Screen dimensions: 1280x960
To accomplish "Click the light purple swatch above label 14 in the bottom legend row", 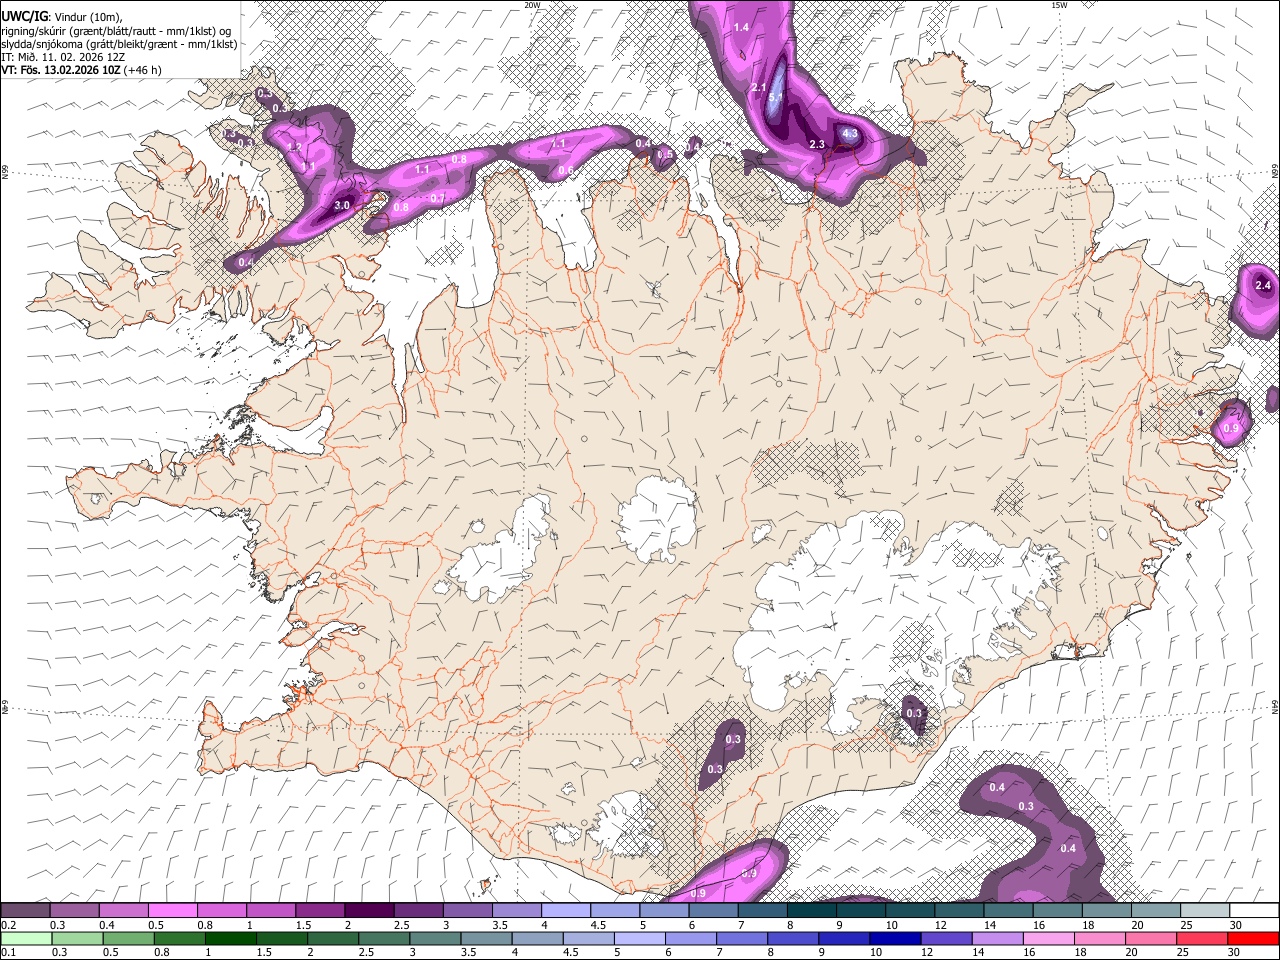I will (996, 939).
